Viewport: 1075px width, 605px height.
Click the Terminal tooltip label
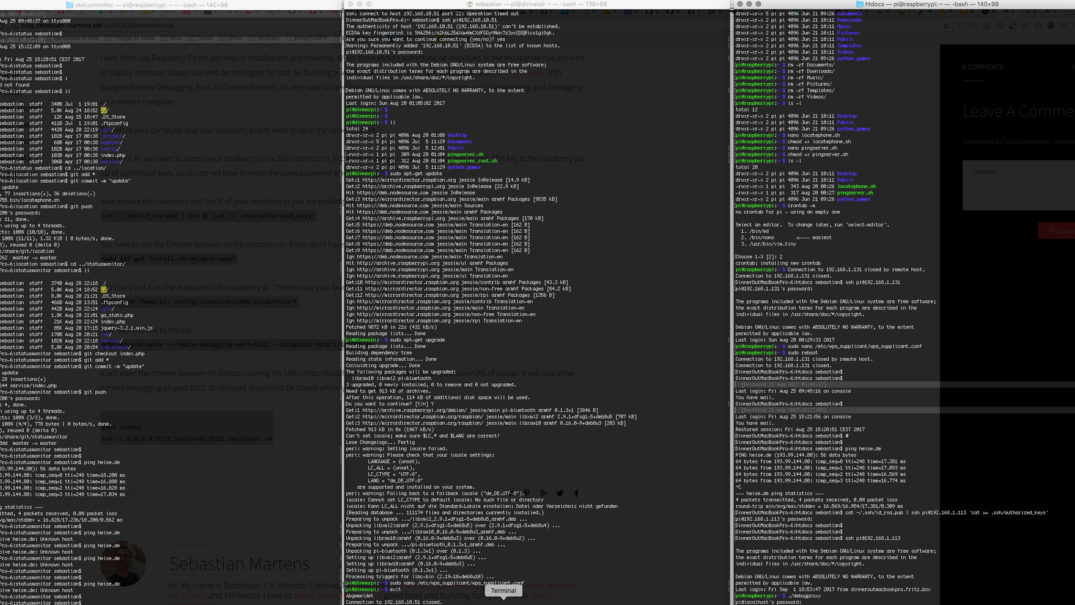(503, 591)
